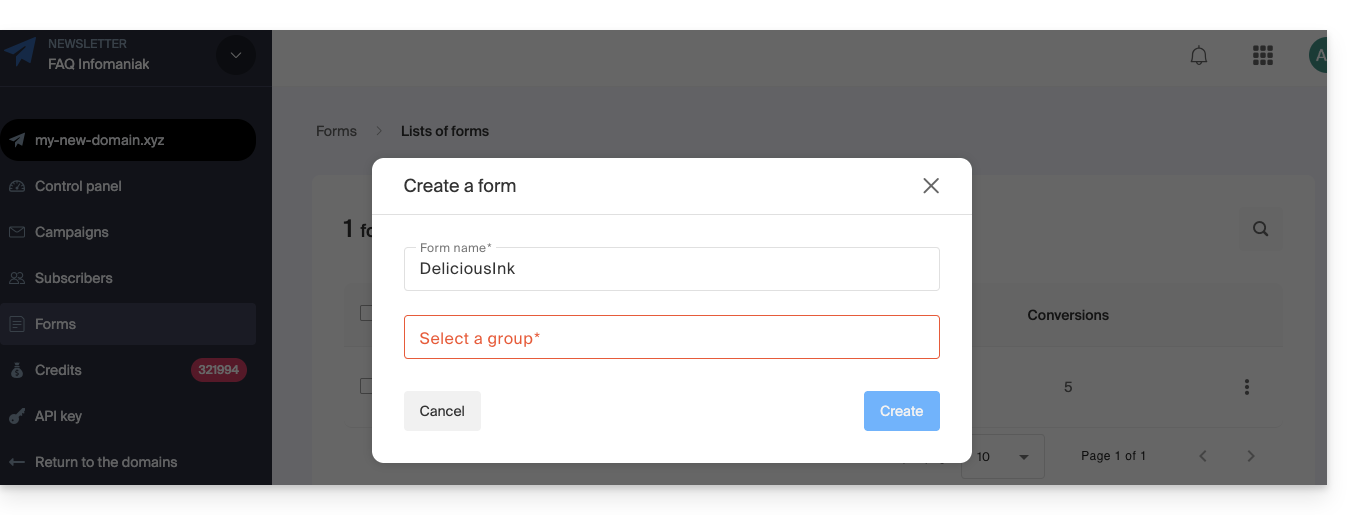The width and height of the screenshot is (1357, 515).
Task: Expand the FAQ Infomaniak newsletter switcher
Action: [236, 55]
